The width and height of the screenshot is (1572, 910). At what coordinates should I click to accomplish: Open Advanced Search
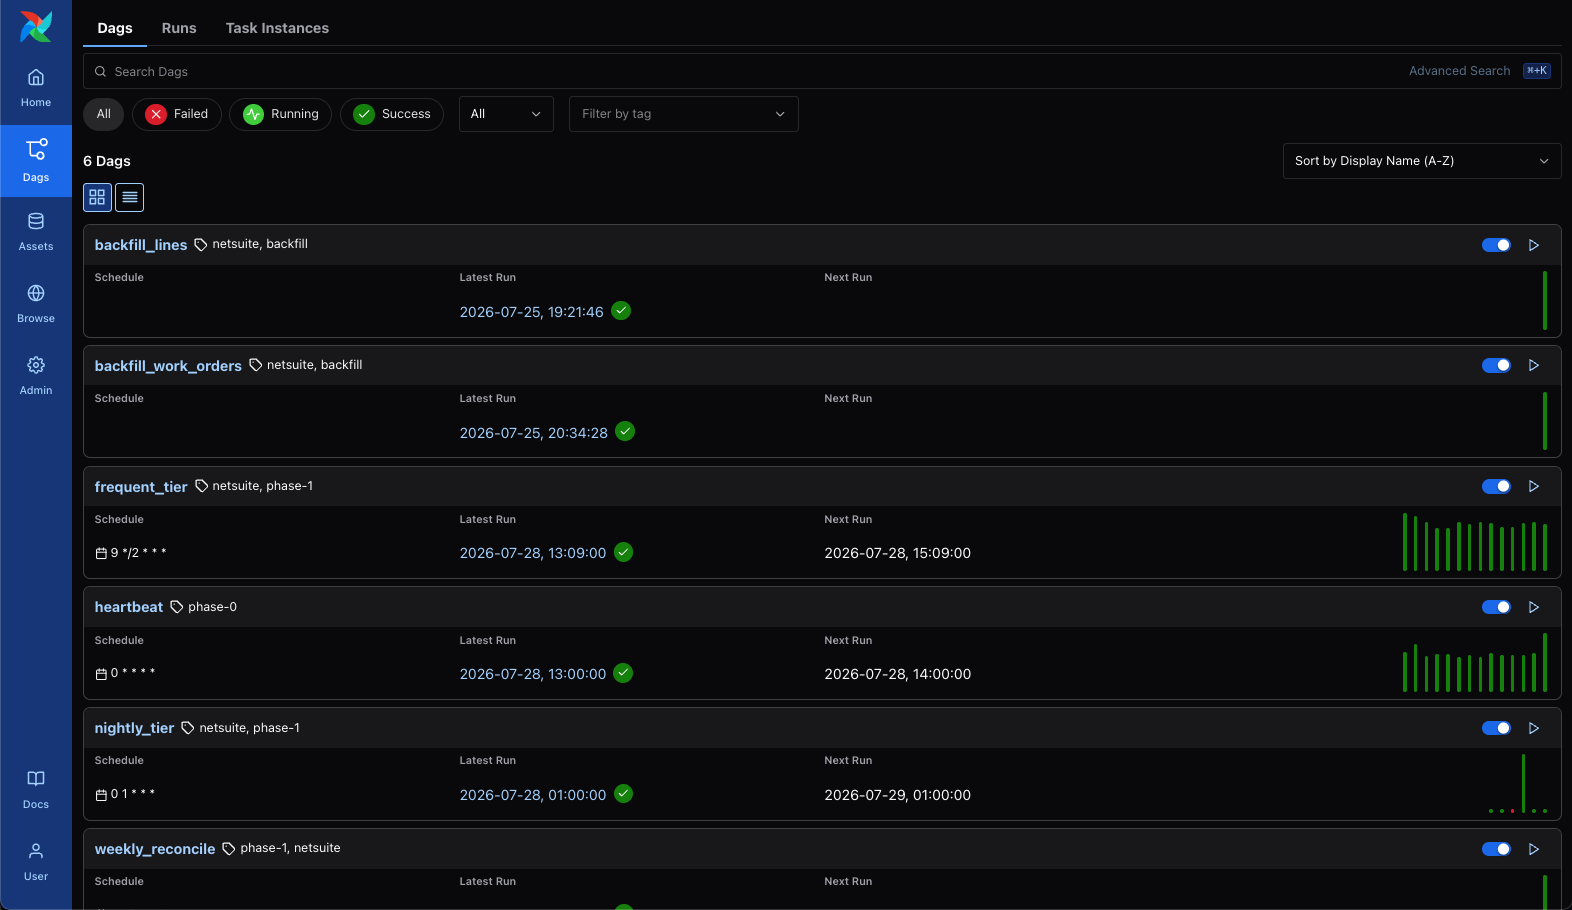pyautogui.click(x=1459, y=71)
